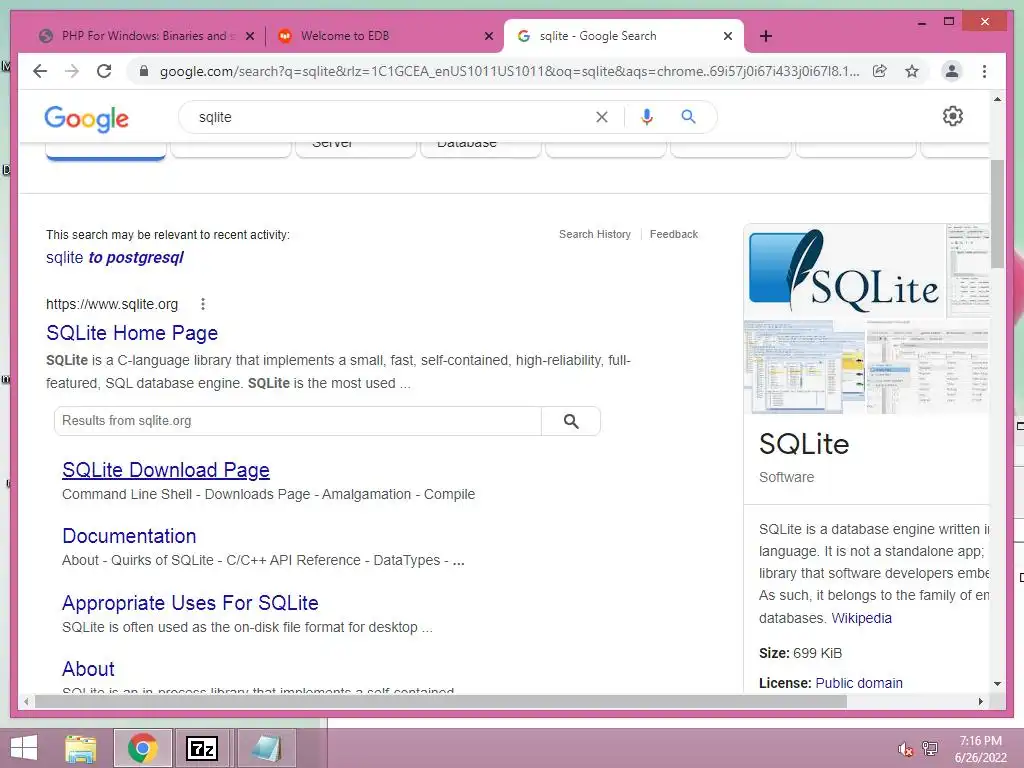
Task: Close the sqlite Google Search tab
Action: tap(728, 36)
